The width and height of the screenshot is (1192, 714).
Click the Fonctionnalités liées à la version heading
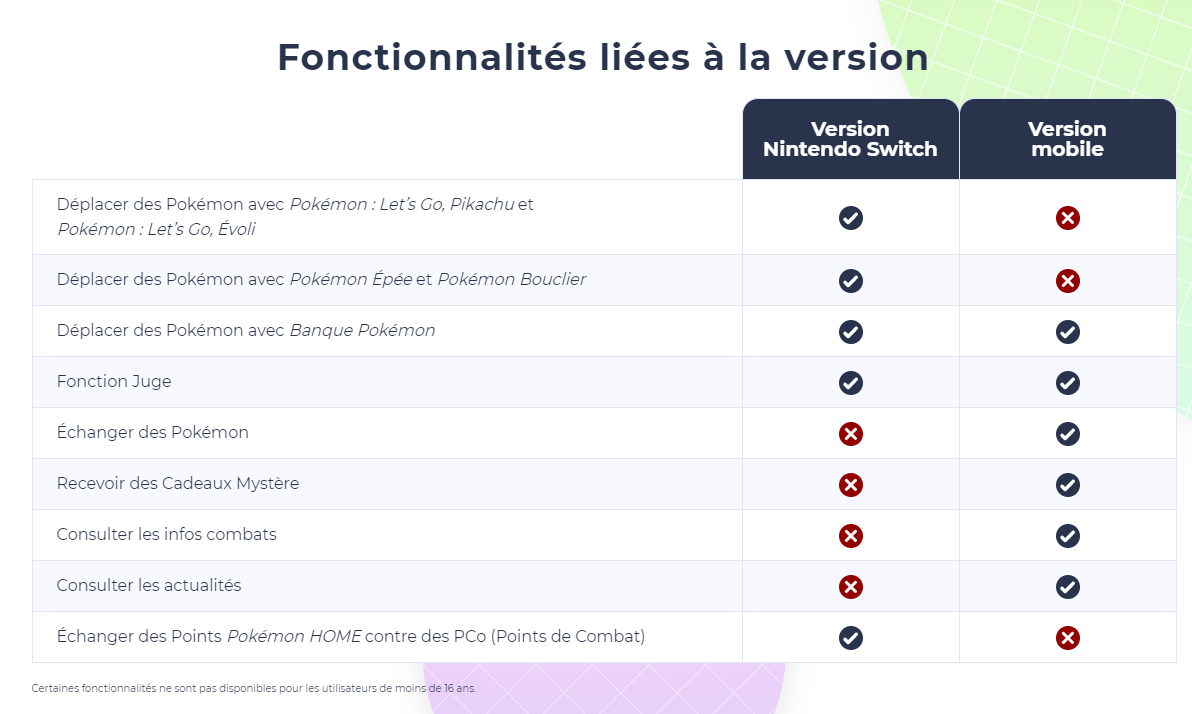[x=603, y=57]
